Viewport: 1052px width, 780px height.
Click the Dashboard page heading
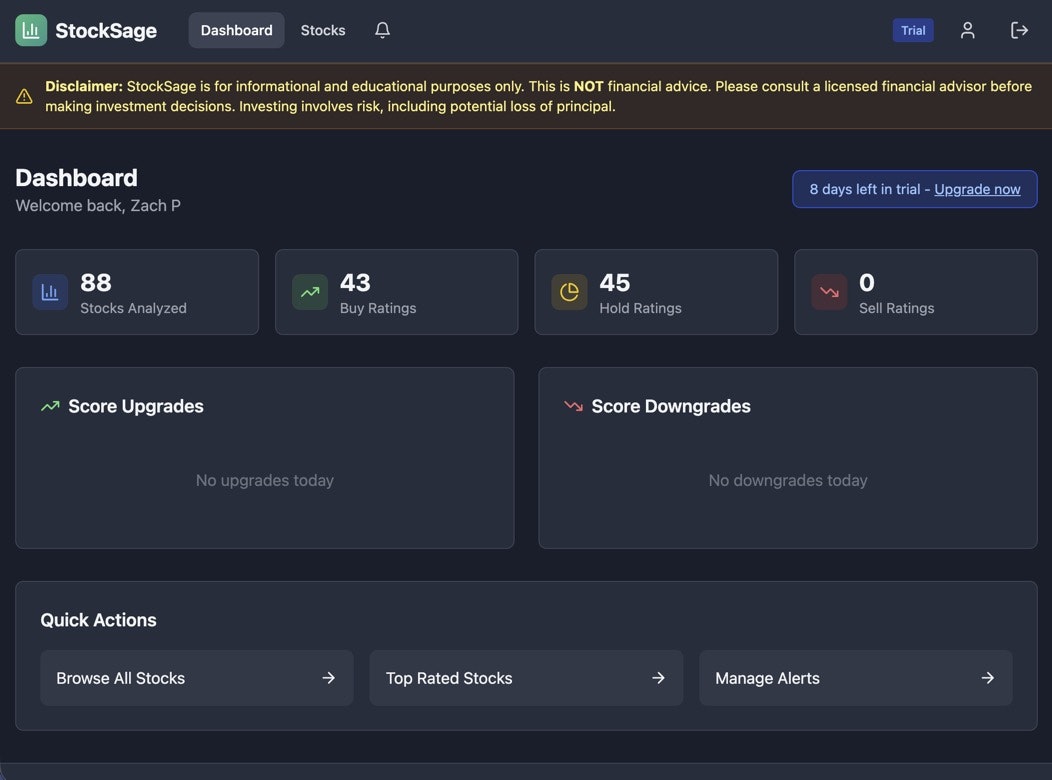pos(76,178)
